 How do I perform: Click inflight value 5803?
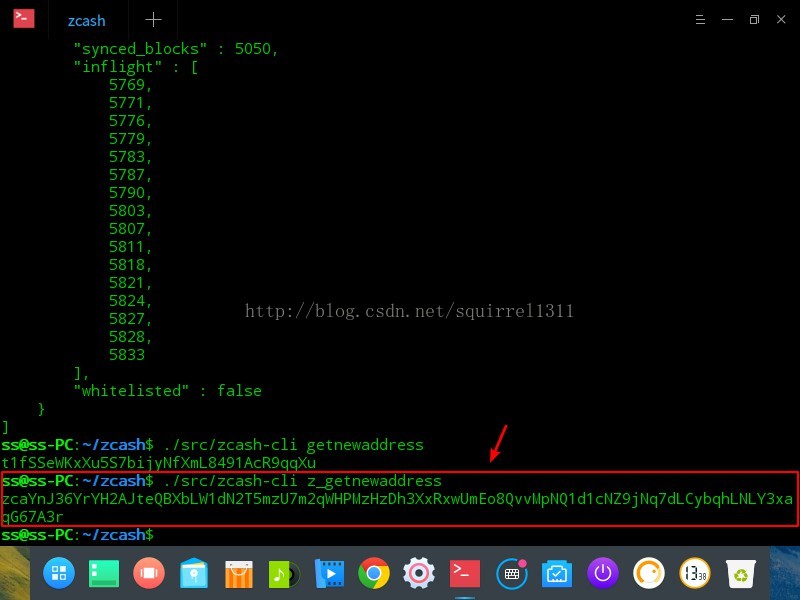pos(130,211)
